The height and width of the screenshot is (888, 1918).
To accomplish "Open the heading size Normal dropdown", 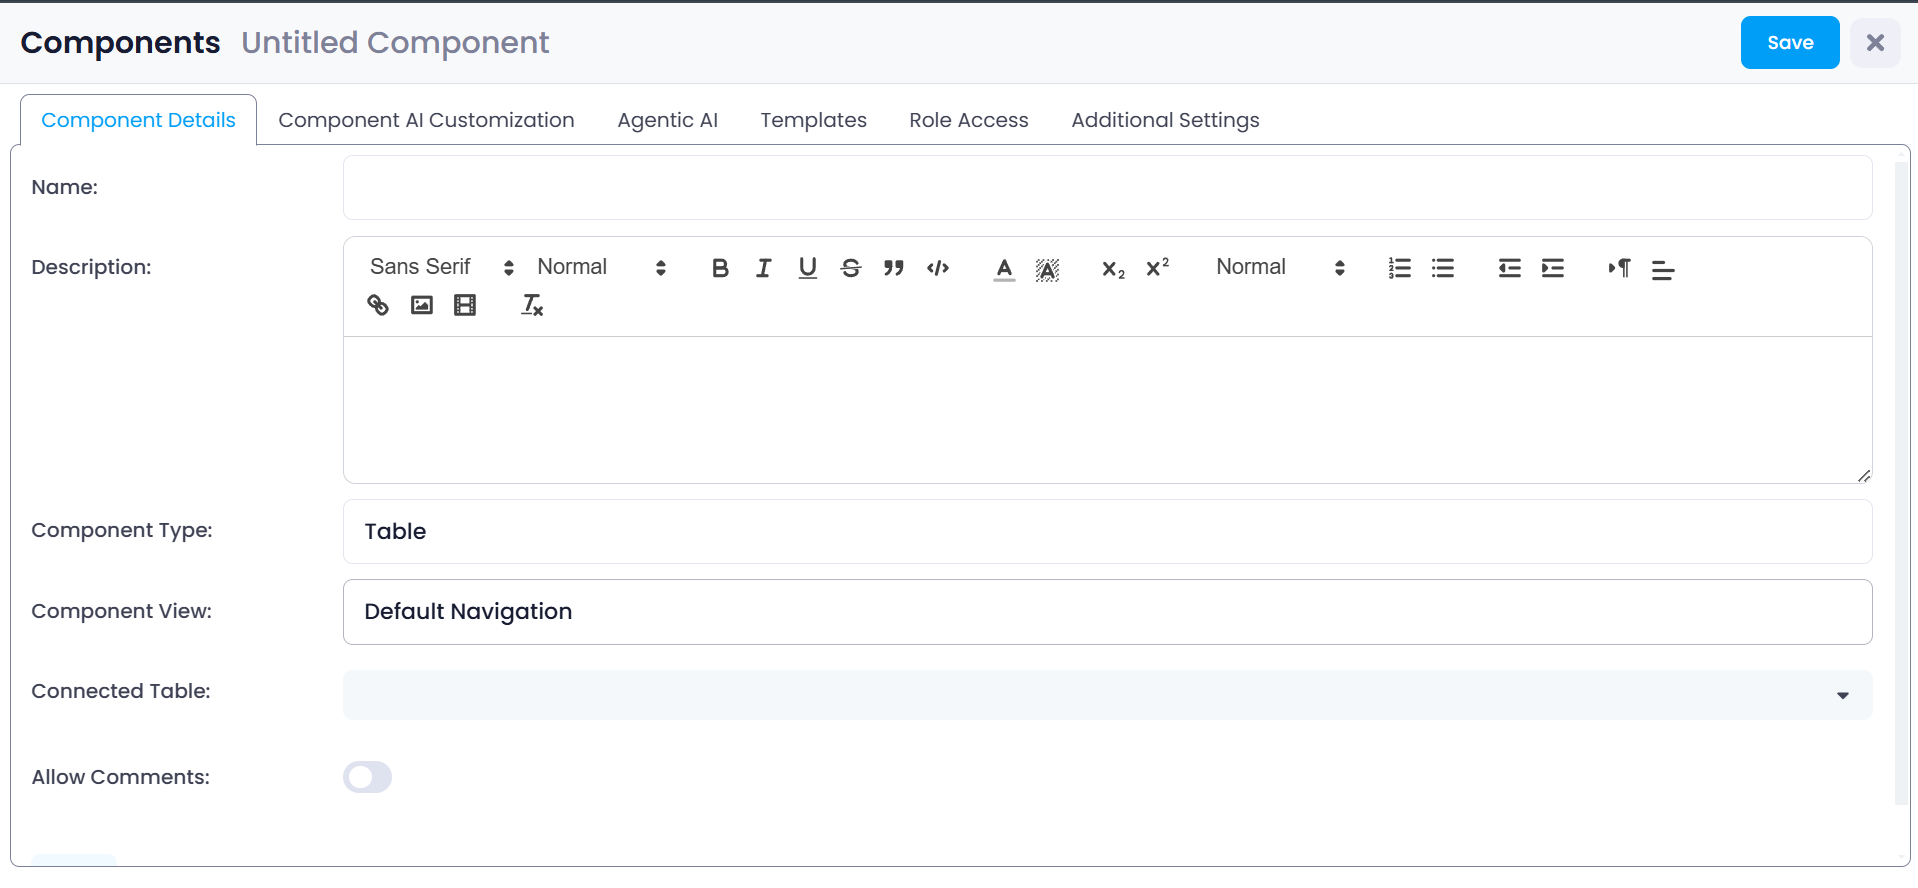I will click(x=1280, y=267).
